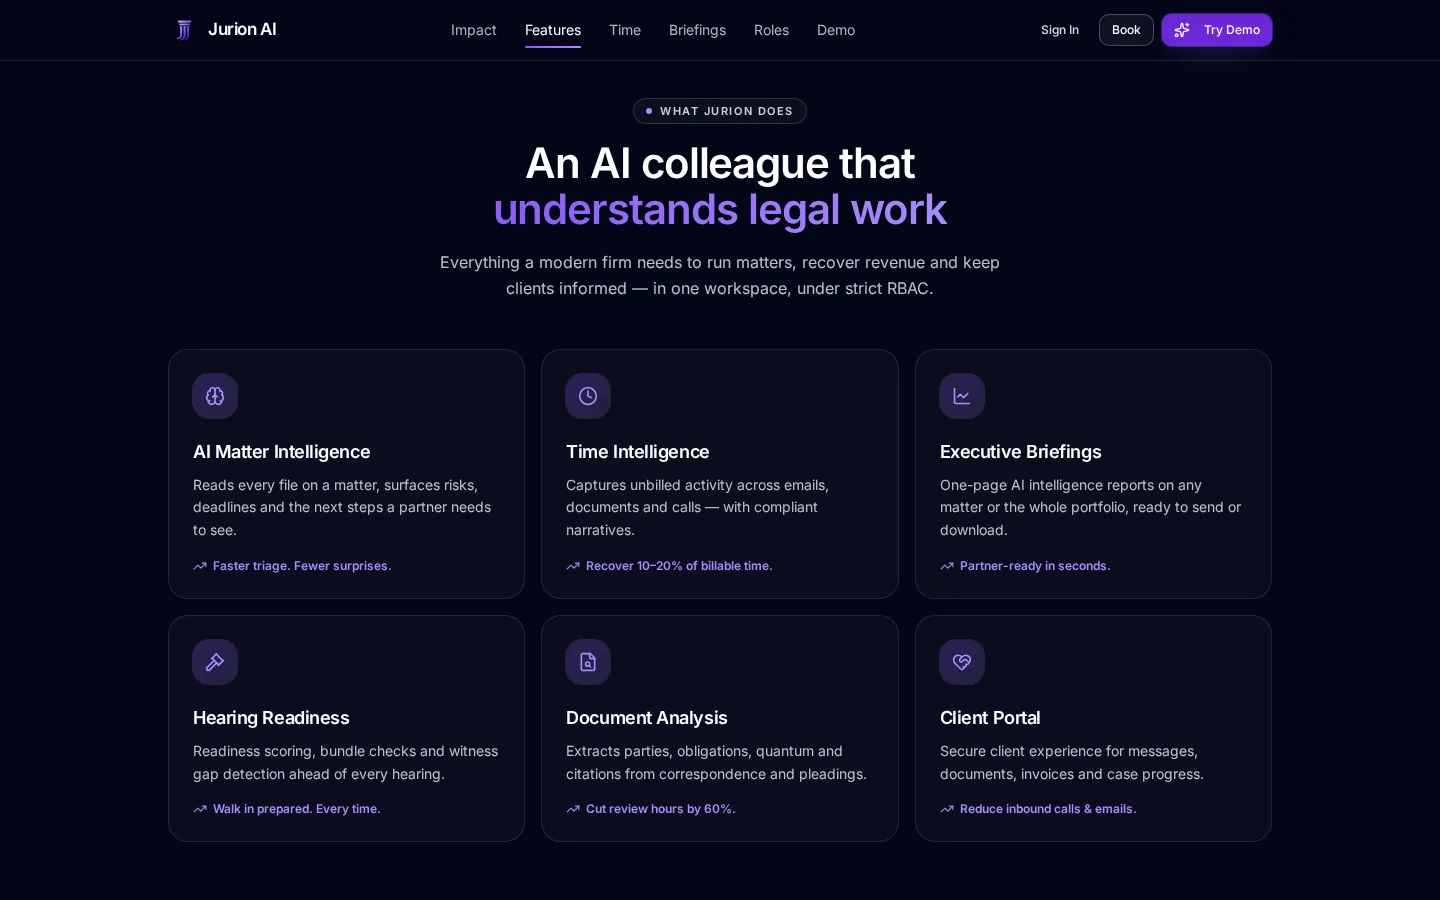This screenshot has height=900, width=1440.
Task: Click the sparkle icon in Try Demo button
Action: pyautogui.click(x=1182, y=30)
